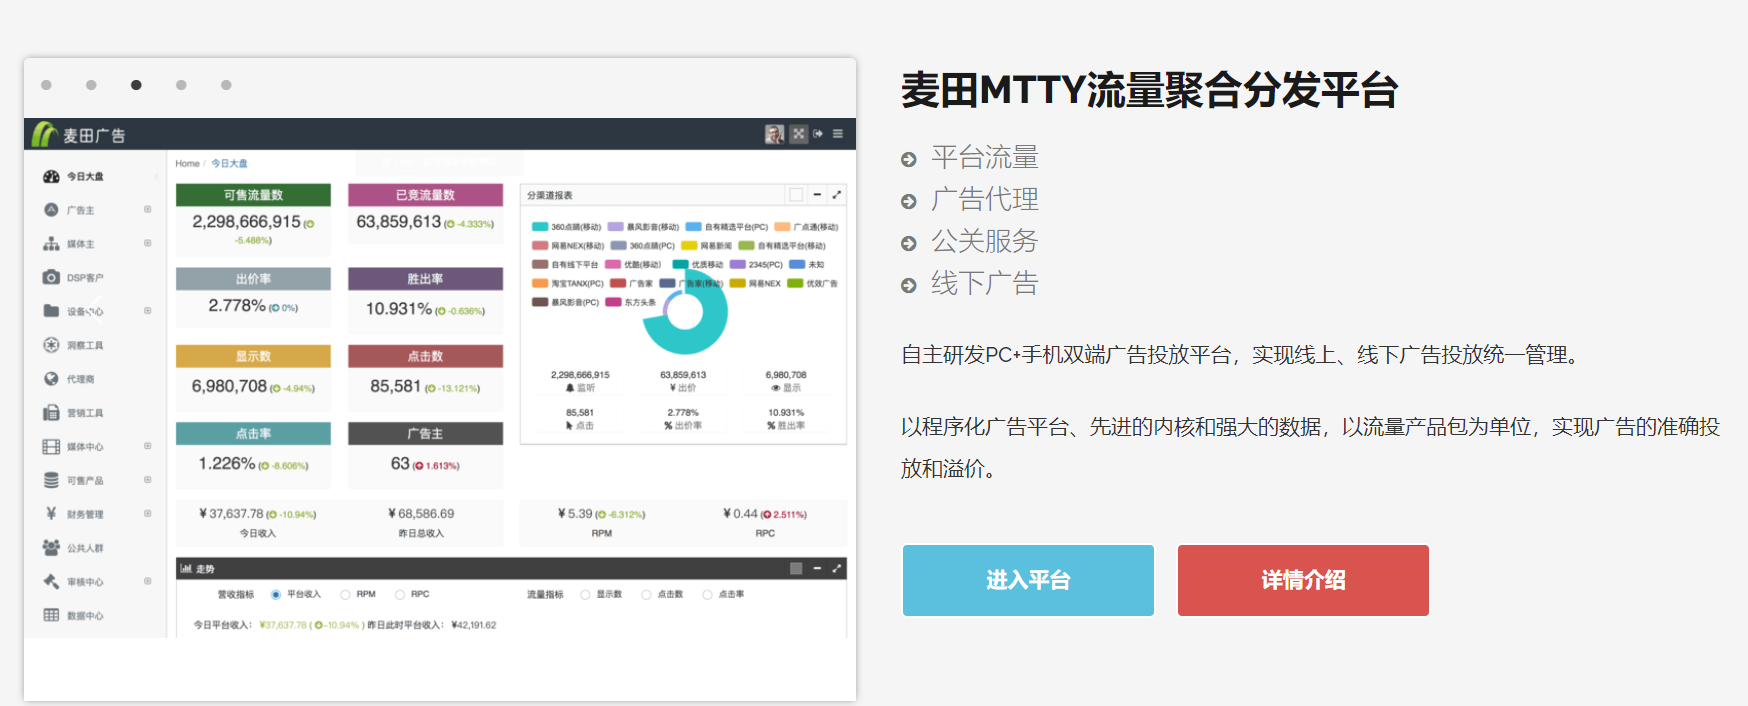1748x706 pixels.
Task: Go to Home in the breadcrumb
Action: (x=187, y=163)
